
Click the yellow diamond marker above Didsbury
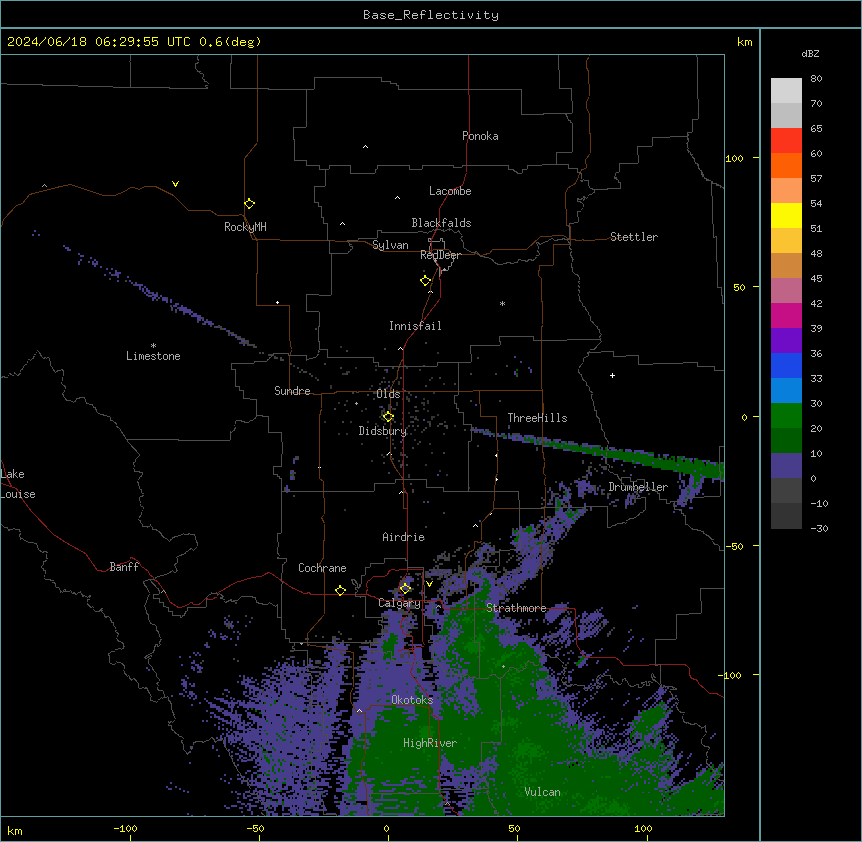pos(388,417)
